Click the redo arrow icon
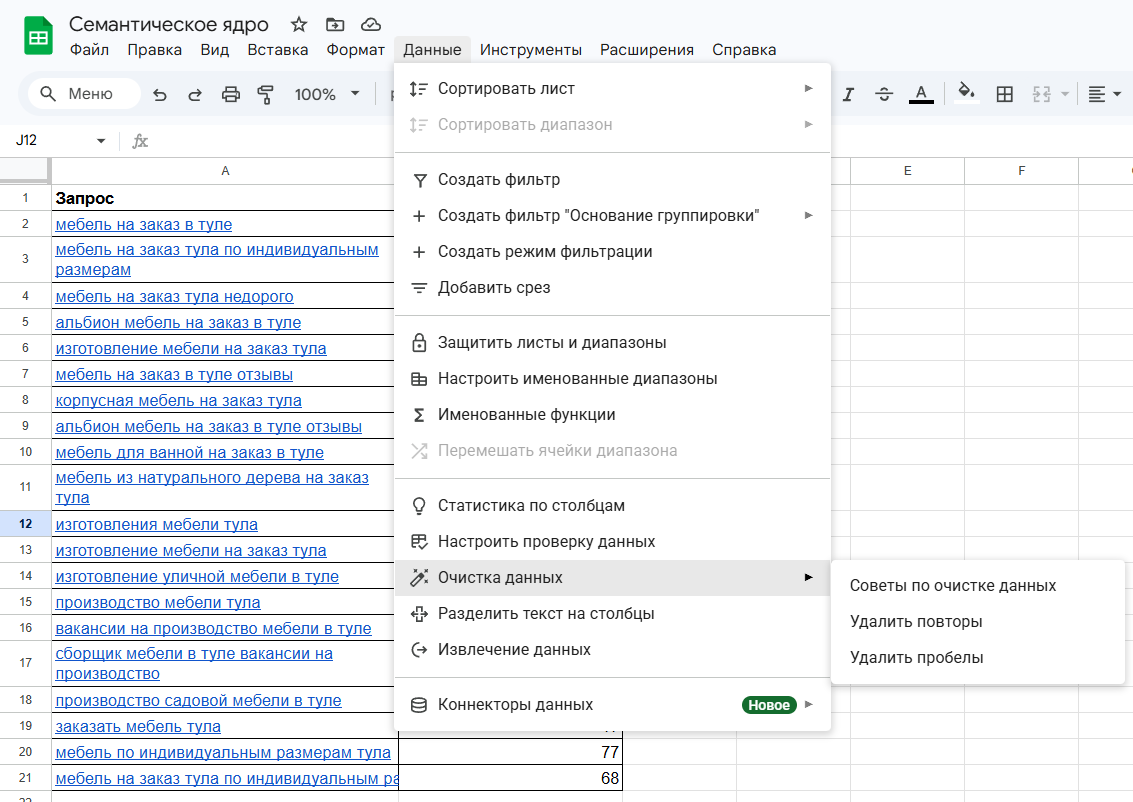 click(195, 95)
